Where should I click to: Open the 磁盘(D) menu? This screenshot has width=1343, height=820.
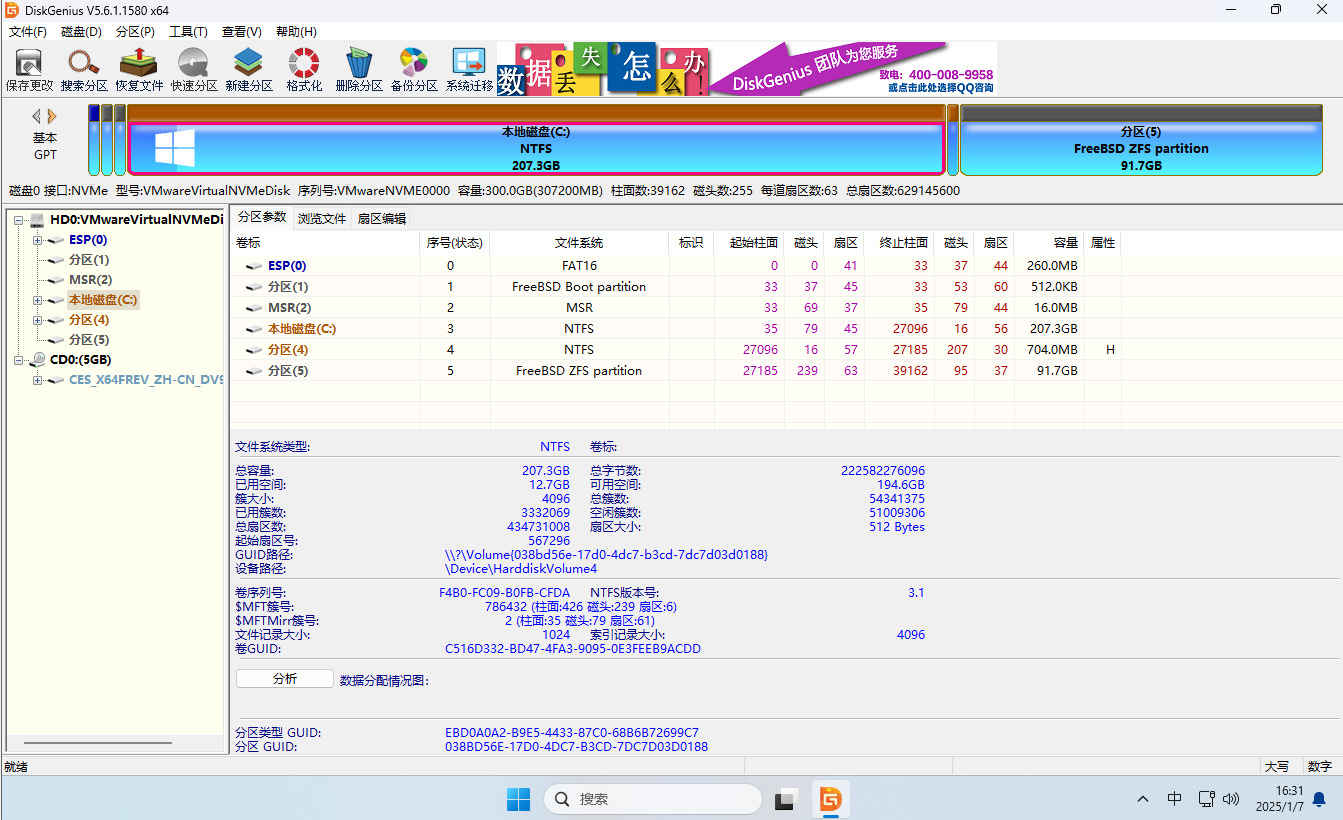click(x=81, y=32)
